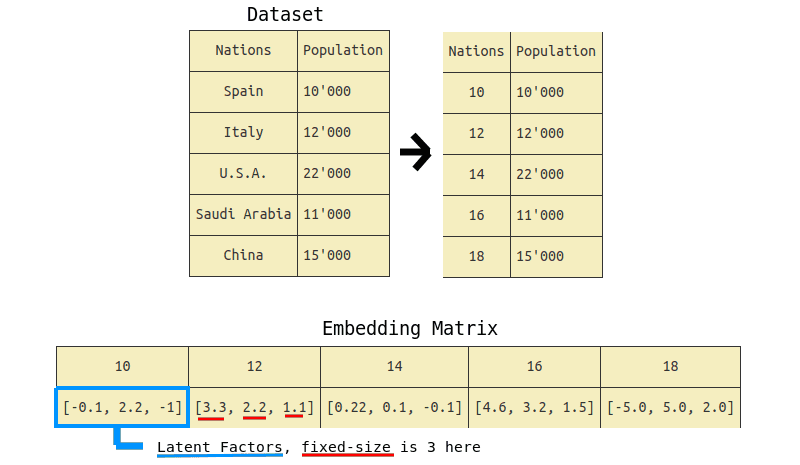Select the vector [-5.0, 5.0, 2.0]
Viewport: 800px width, 465px height.
tap(670, 407)
